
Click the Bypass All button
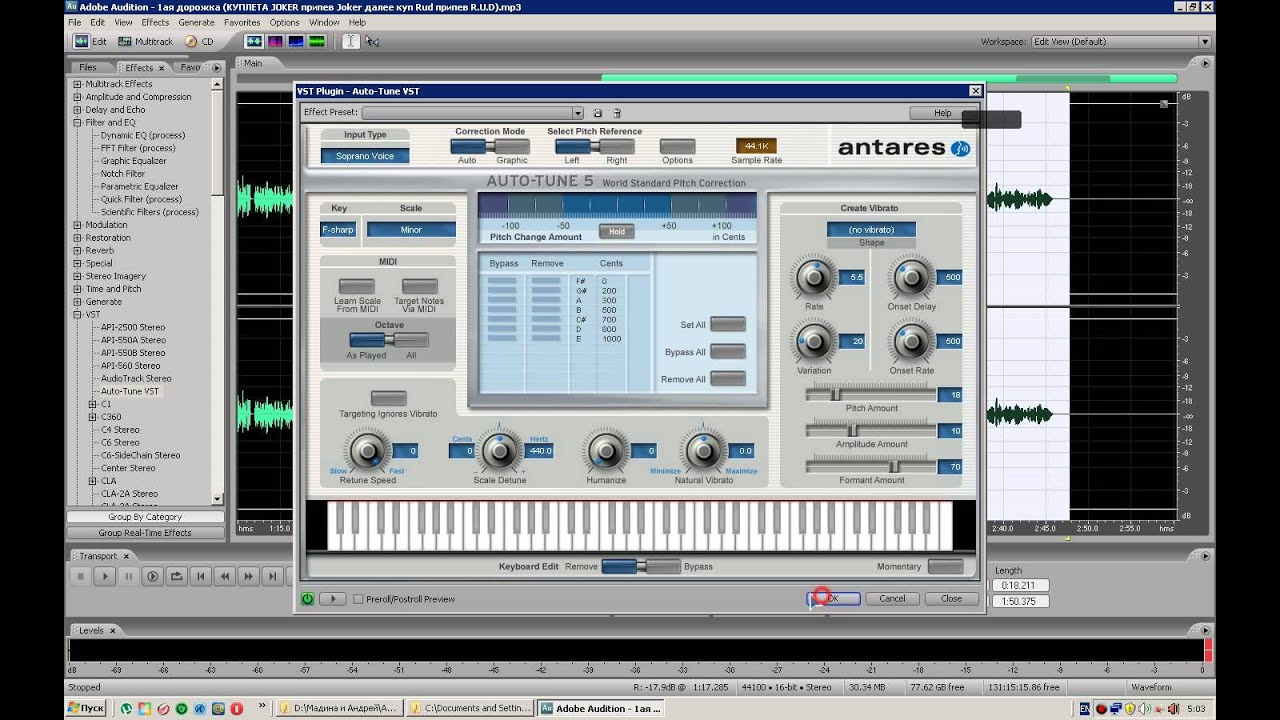tap(728, 351)
